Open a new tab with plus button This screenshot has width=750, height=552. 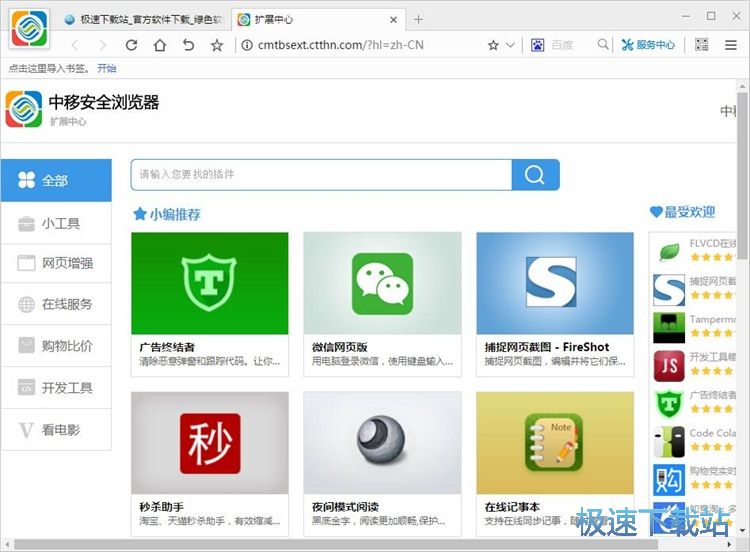click(x=418, y=19)
